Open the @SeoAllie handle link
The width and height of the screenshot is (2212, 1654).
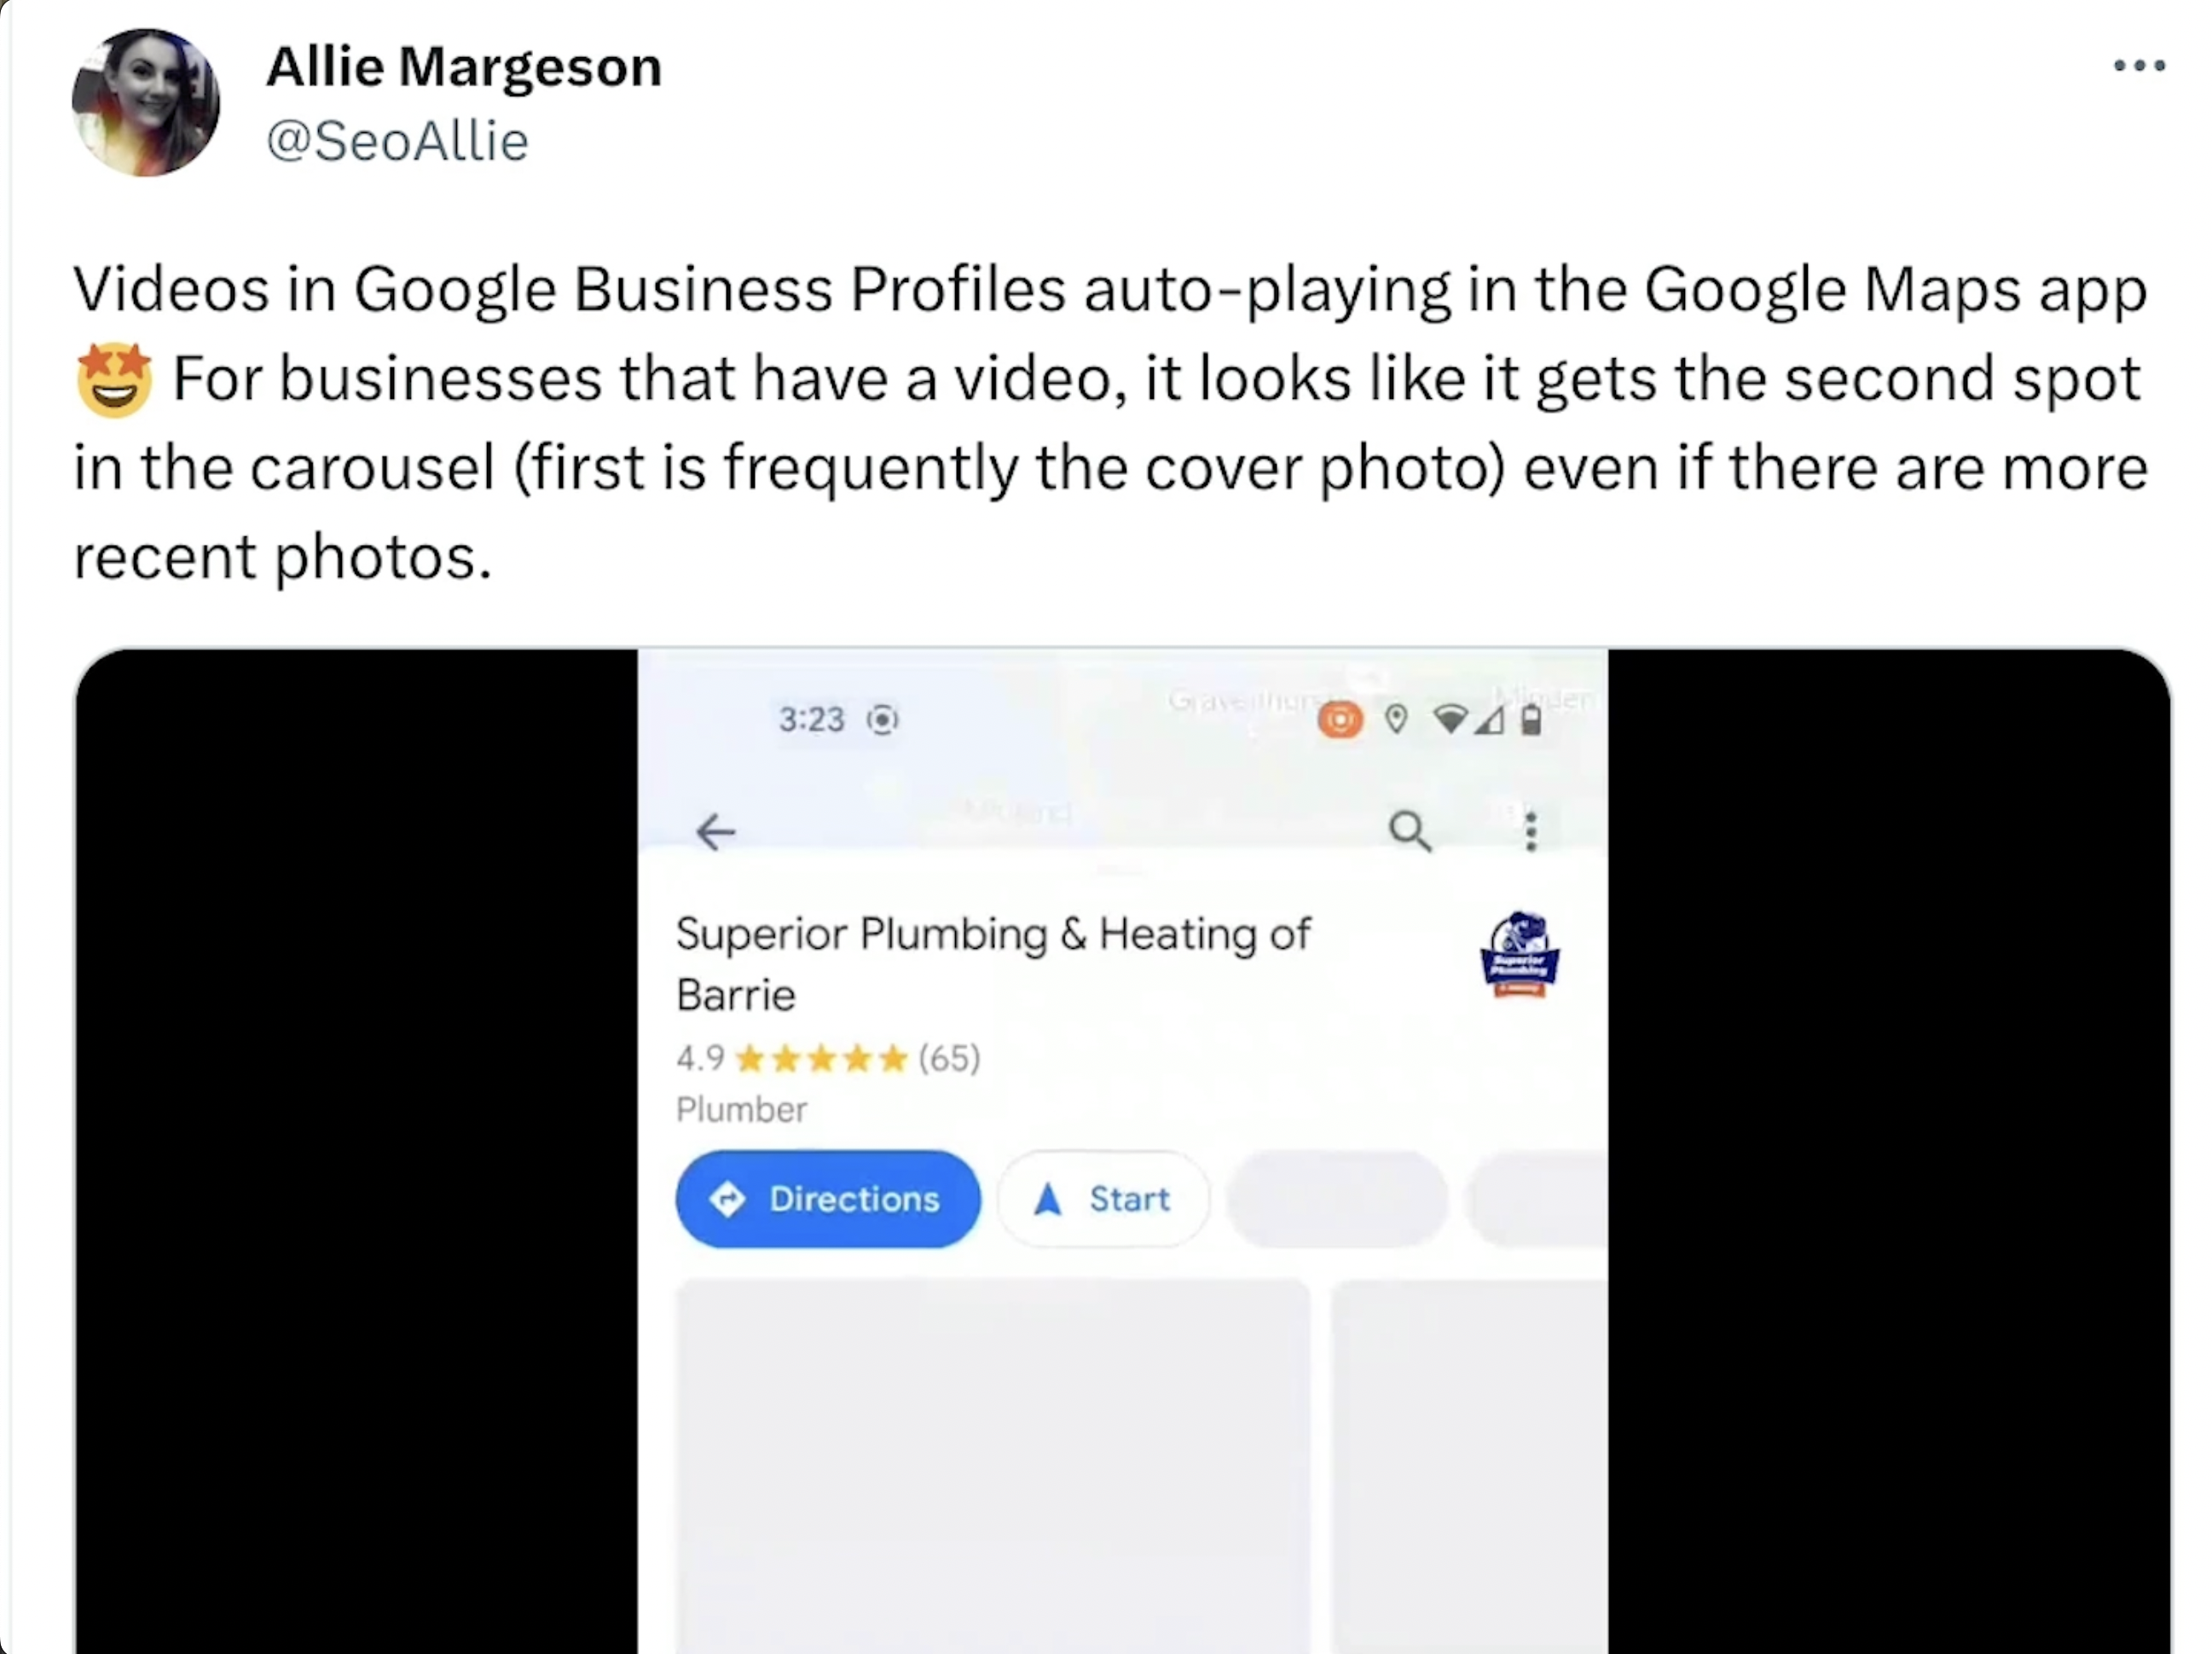click(397, 140)
